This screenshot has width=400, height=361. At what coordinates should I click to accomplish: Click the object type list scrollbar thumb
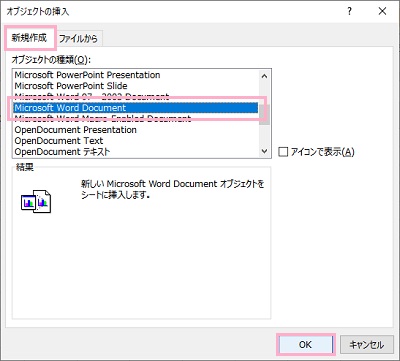pyautogui.click(x=265, y=115)
